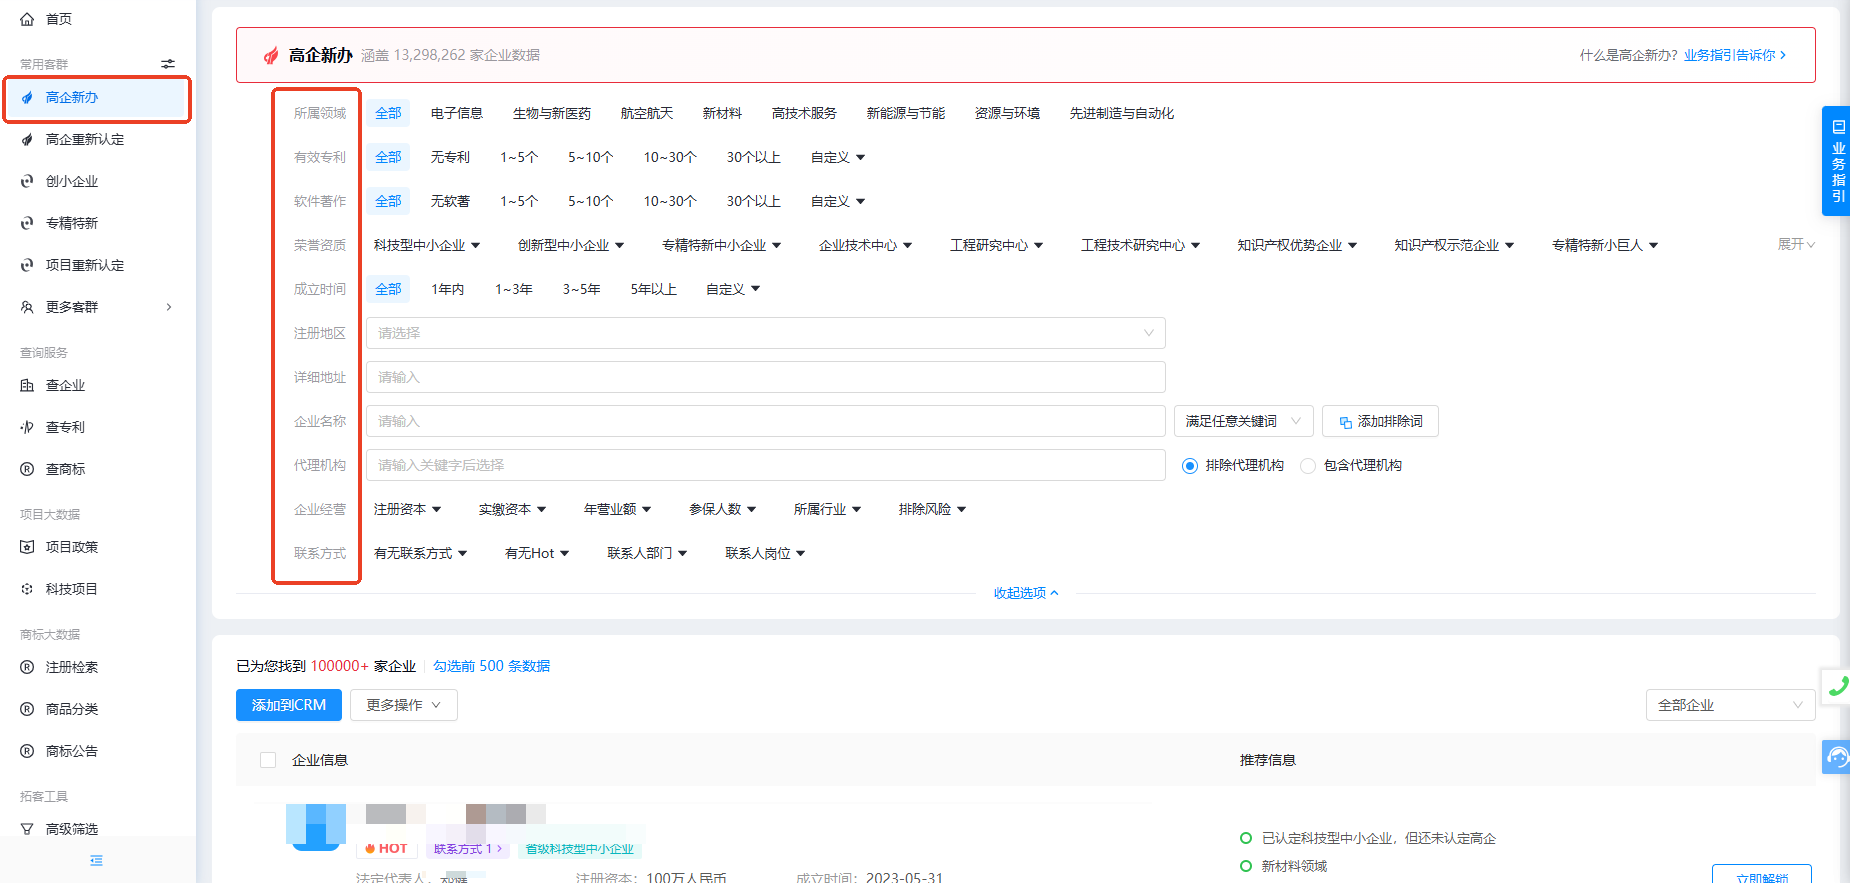The height and width of the screenshot is (883, 1850).
Task: Click the sidebar settings icon next to 常用客群
Action: tap(168, 64)
